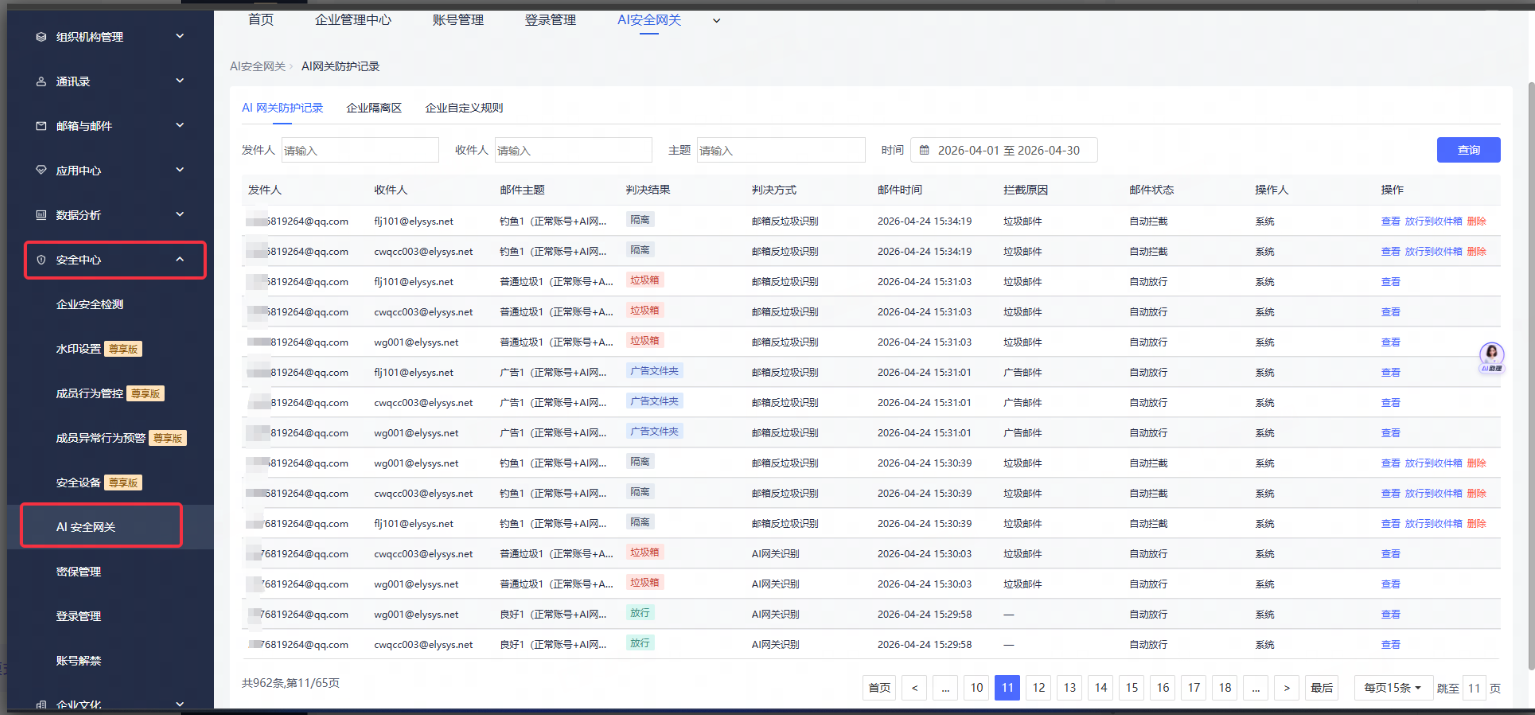Click the 通讯录 contacts icon in sidebar
This screenshot has width=1535, height=715.
click(41, 81)
